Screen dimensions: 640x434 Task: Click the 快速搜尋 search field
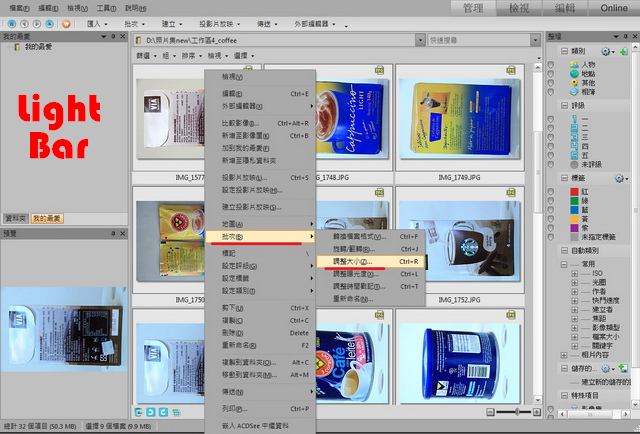click(475, 40)
